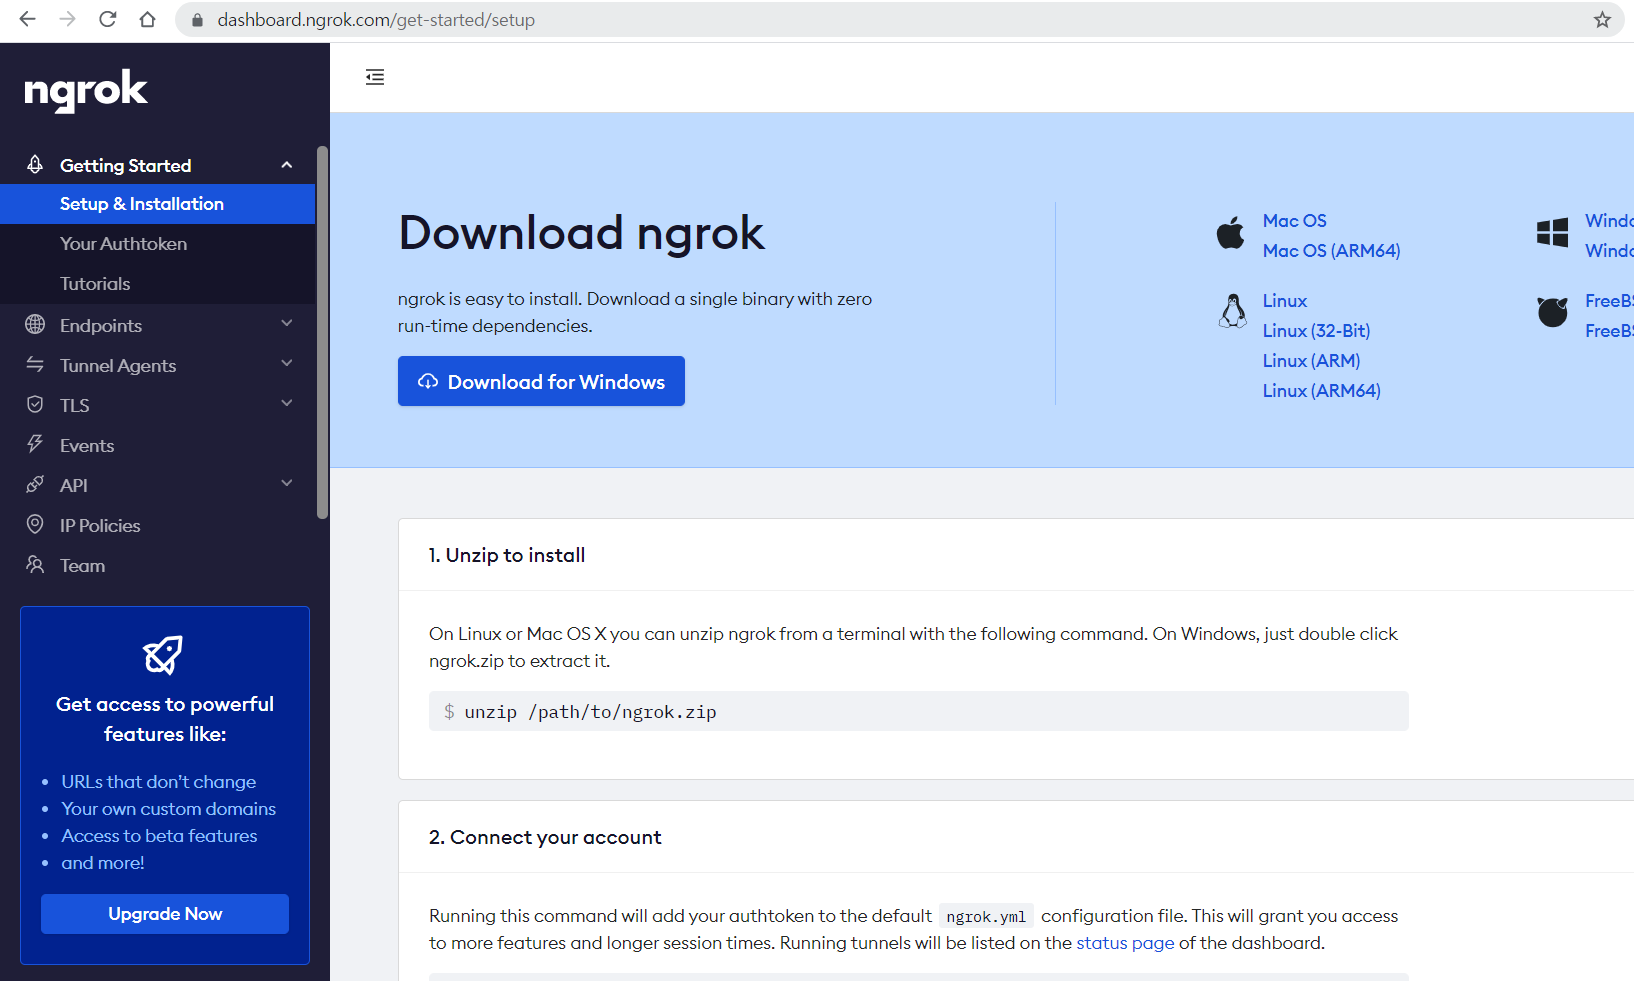Click the browser forward arrow
Screen dimensions: 1634x981
coord(68,19)
